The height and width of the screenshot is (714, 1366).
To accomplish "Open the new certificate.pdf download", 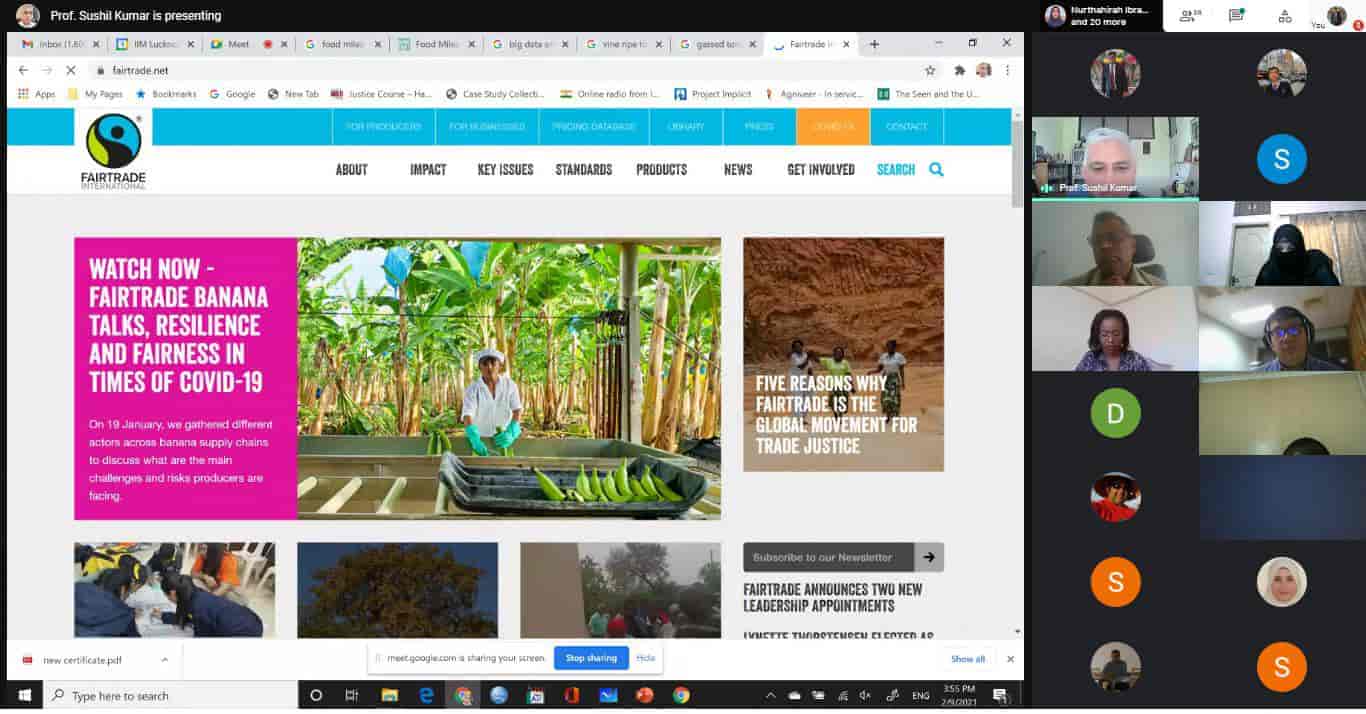I will click(82, 660).
